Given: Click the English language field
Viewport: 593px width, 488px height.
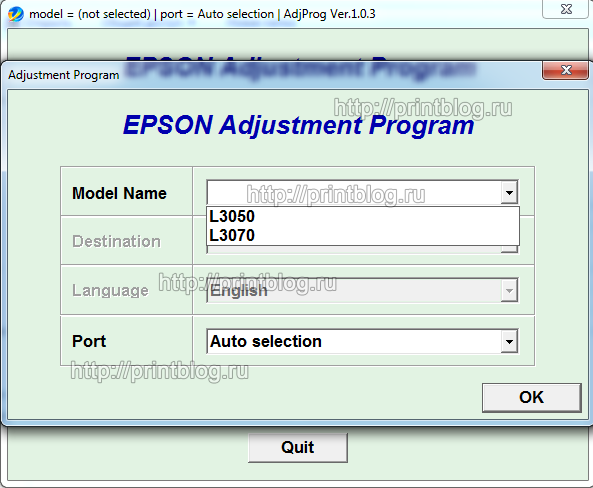Looking at the screenshot, I should (354, 291).
